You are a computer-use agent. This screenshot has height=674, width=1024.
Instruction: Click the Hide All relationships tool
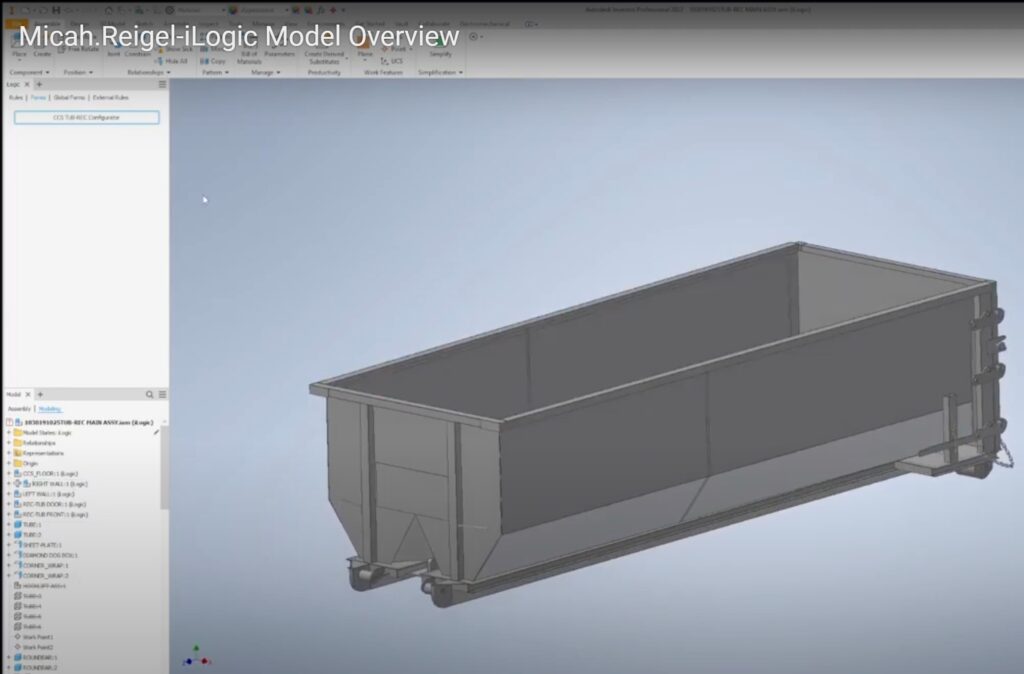pos(172,61)
